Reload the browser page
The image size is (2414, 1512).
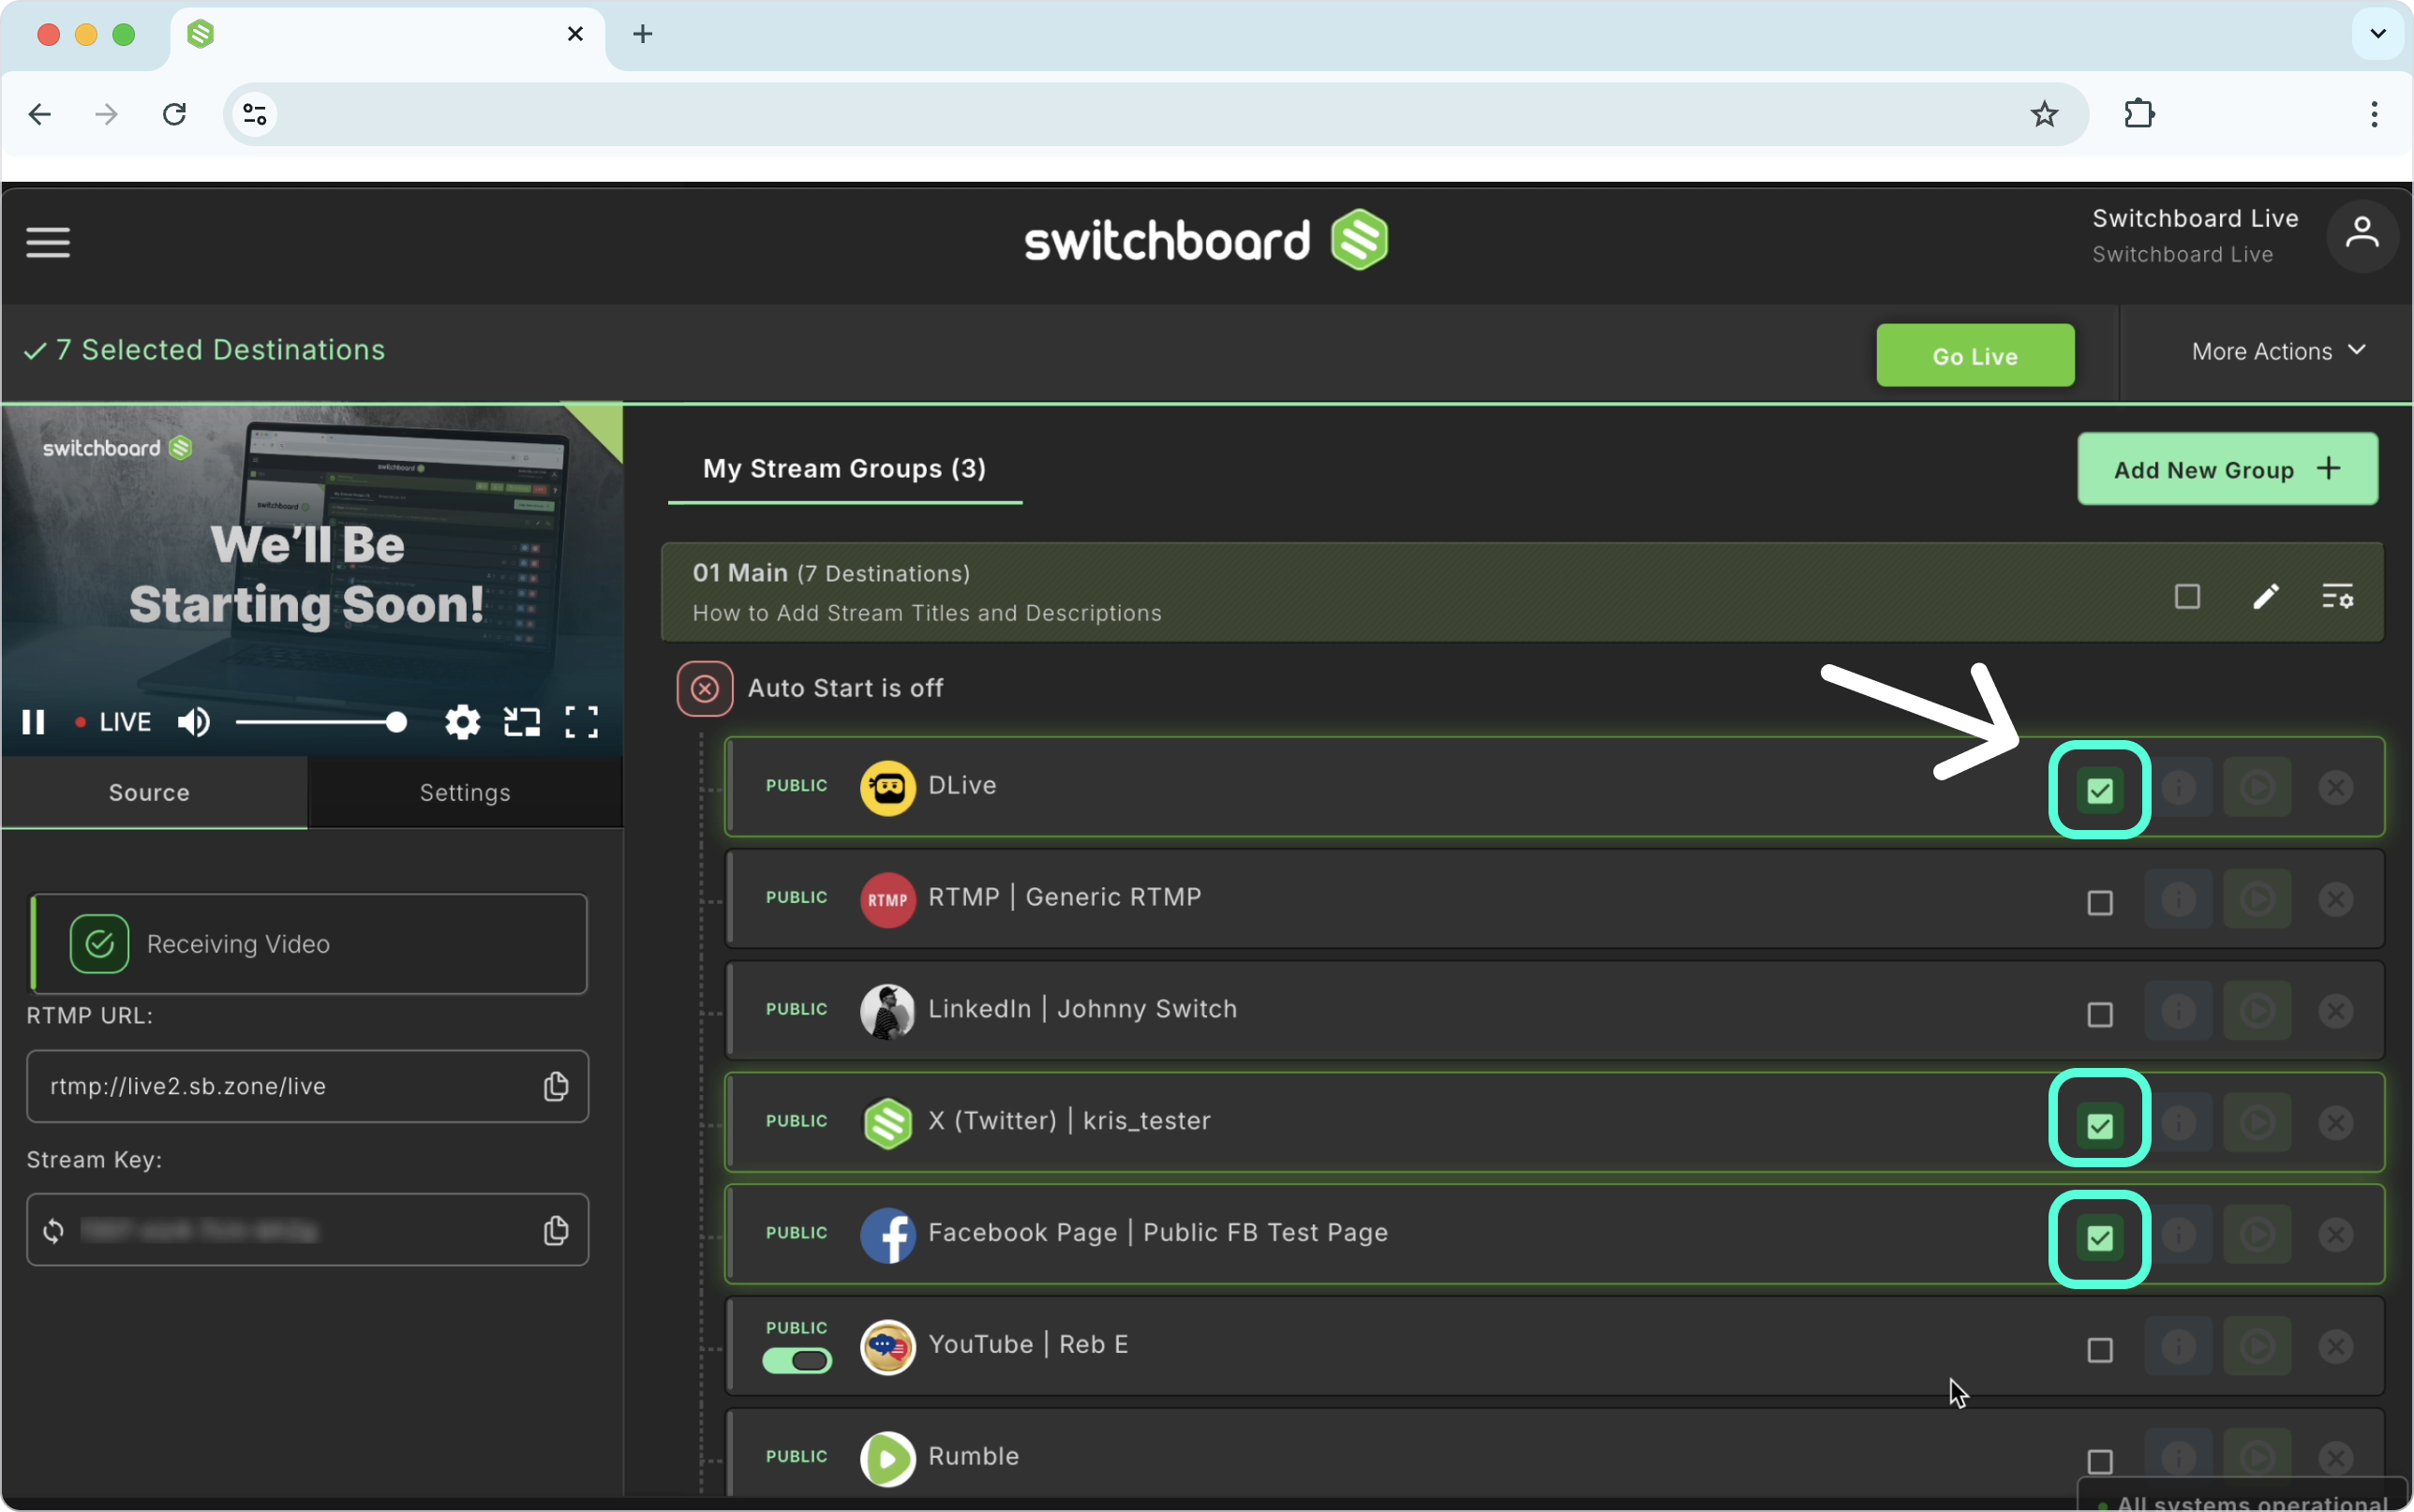[174, 114]
